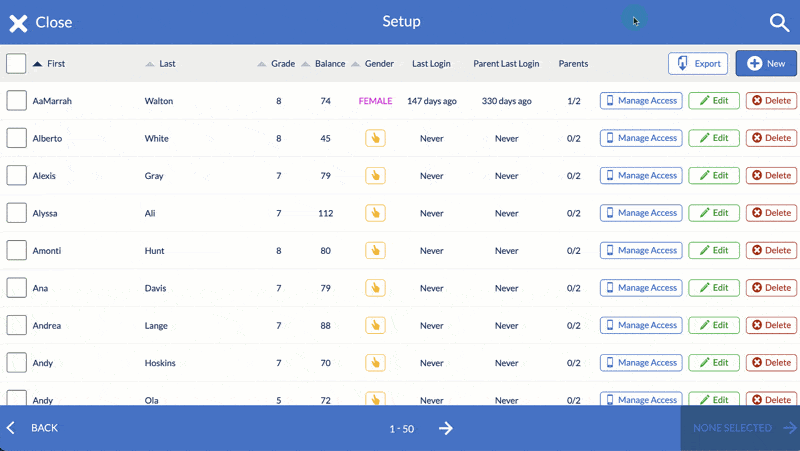Click the gender hand icon for Alberto White
The height and width of the screenshot is (451, 800).
click(x=375, y=138)
